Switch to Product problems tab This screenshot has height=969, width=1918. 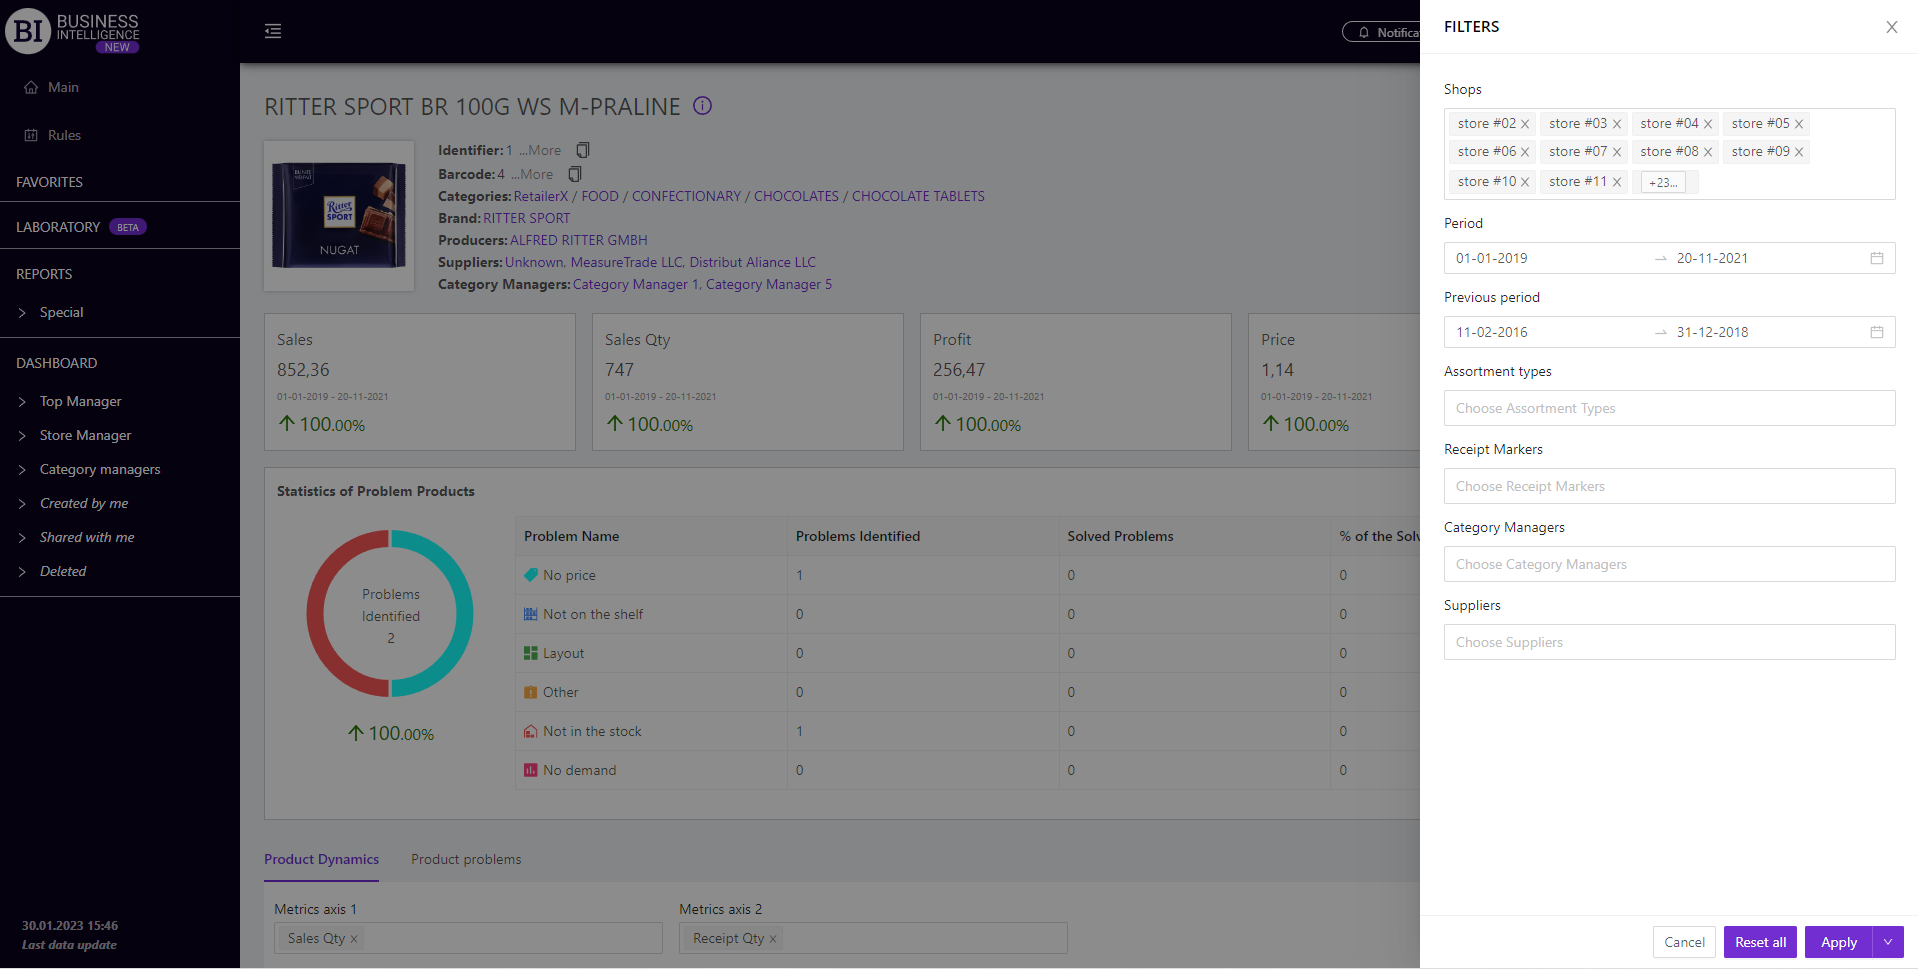click(x=466, y=859)
